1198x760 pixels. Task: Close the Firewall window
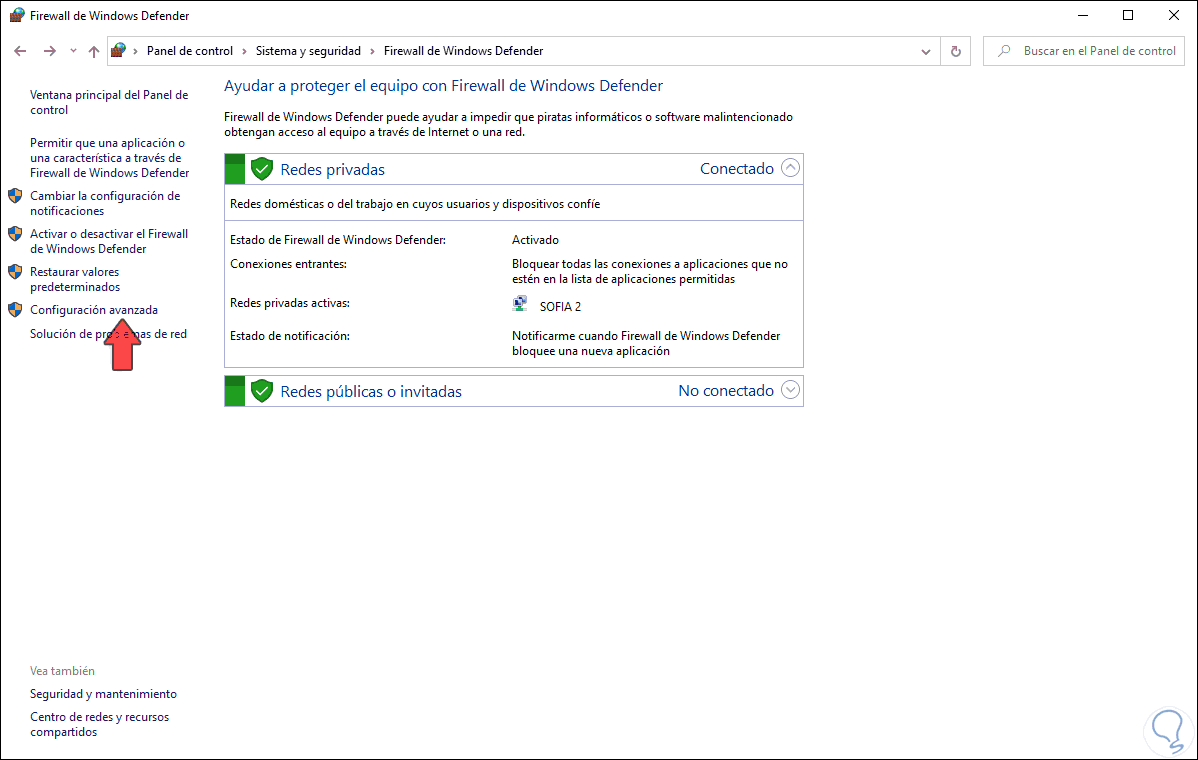(1174, 15)
